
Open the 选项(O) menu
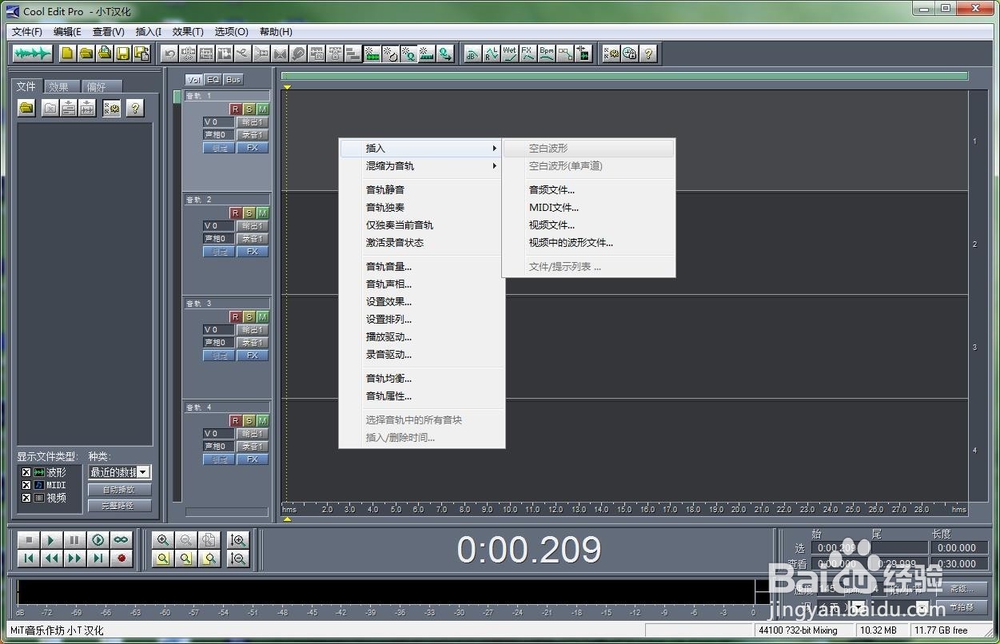click(232, 31)
